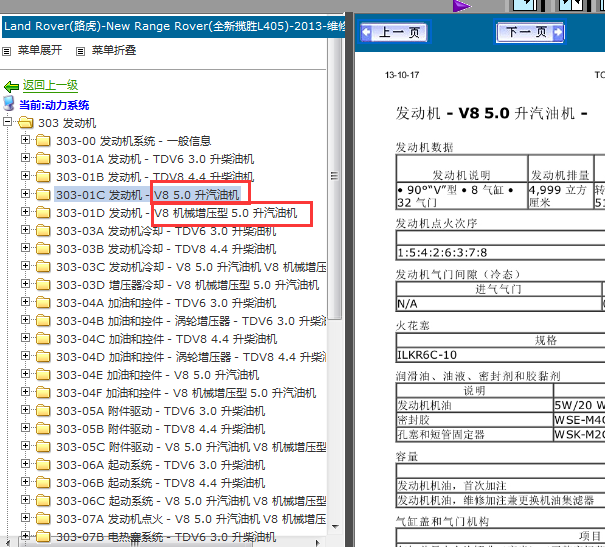This screenshot has width=605, height=547.
Task: Click the folder icon of 303-04B 加油和控件
Action: (x=43, y=321)
